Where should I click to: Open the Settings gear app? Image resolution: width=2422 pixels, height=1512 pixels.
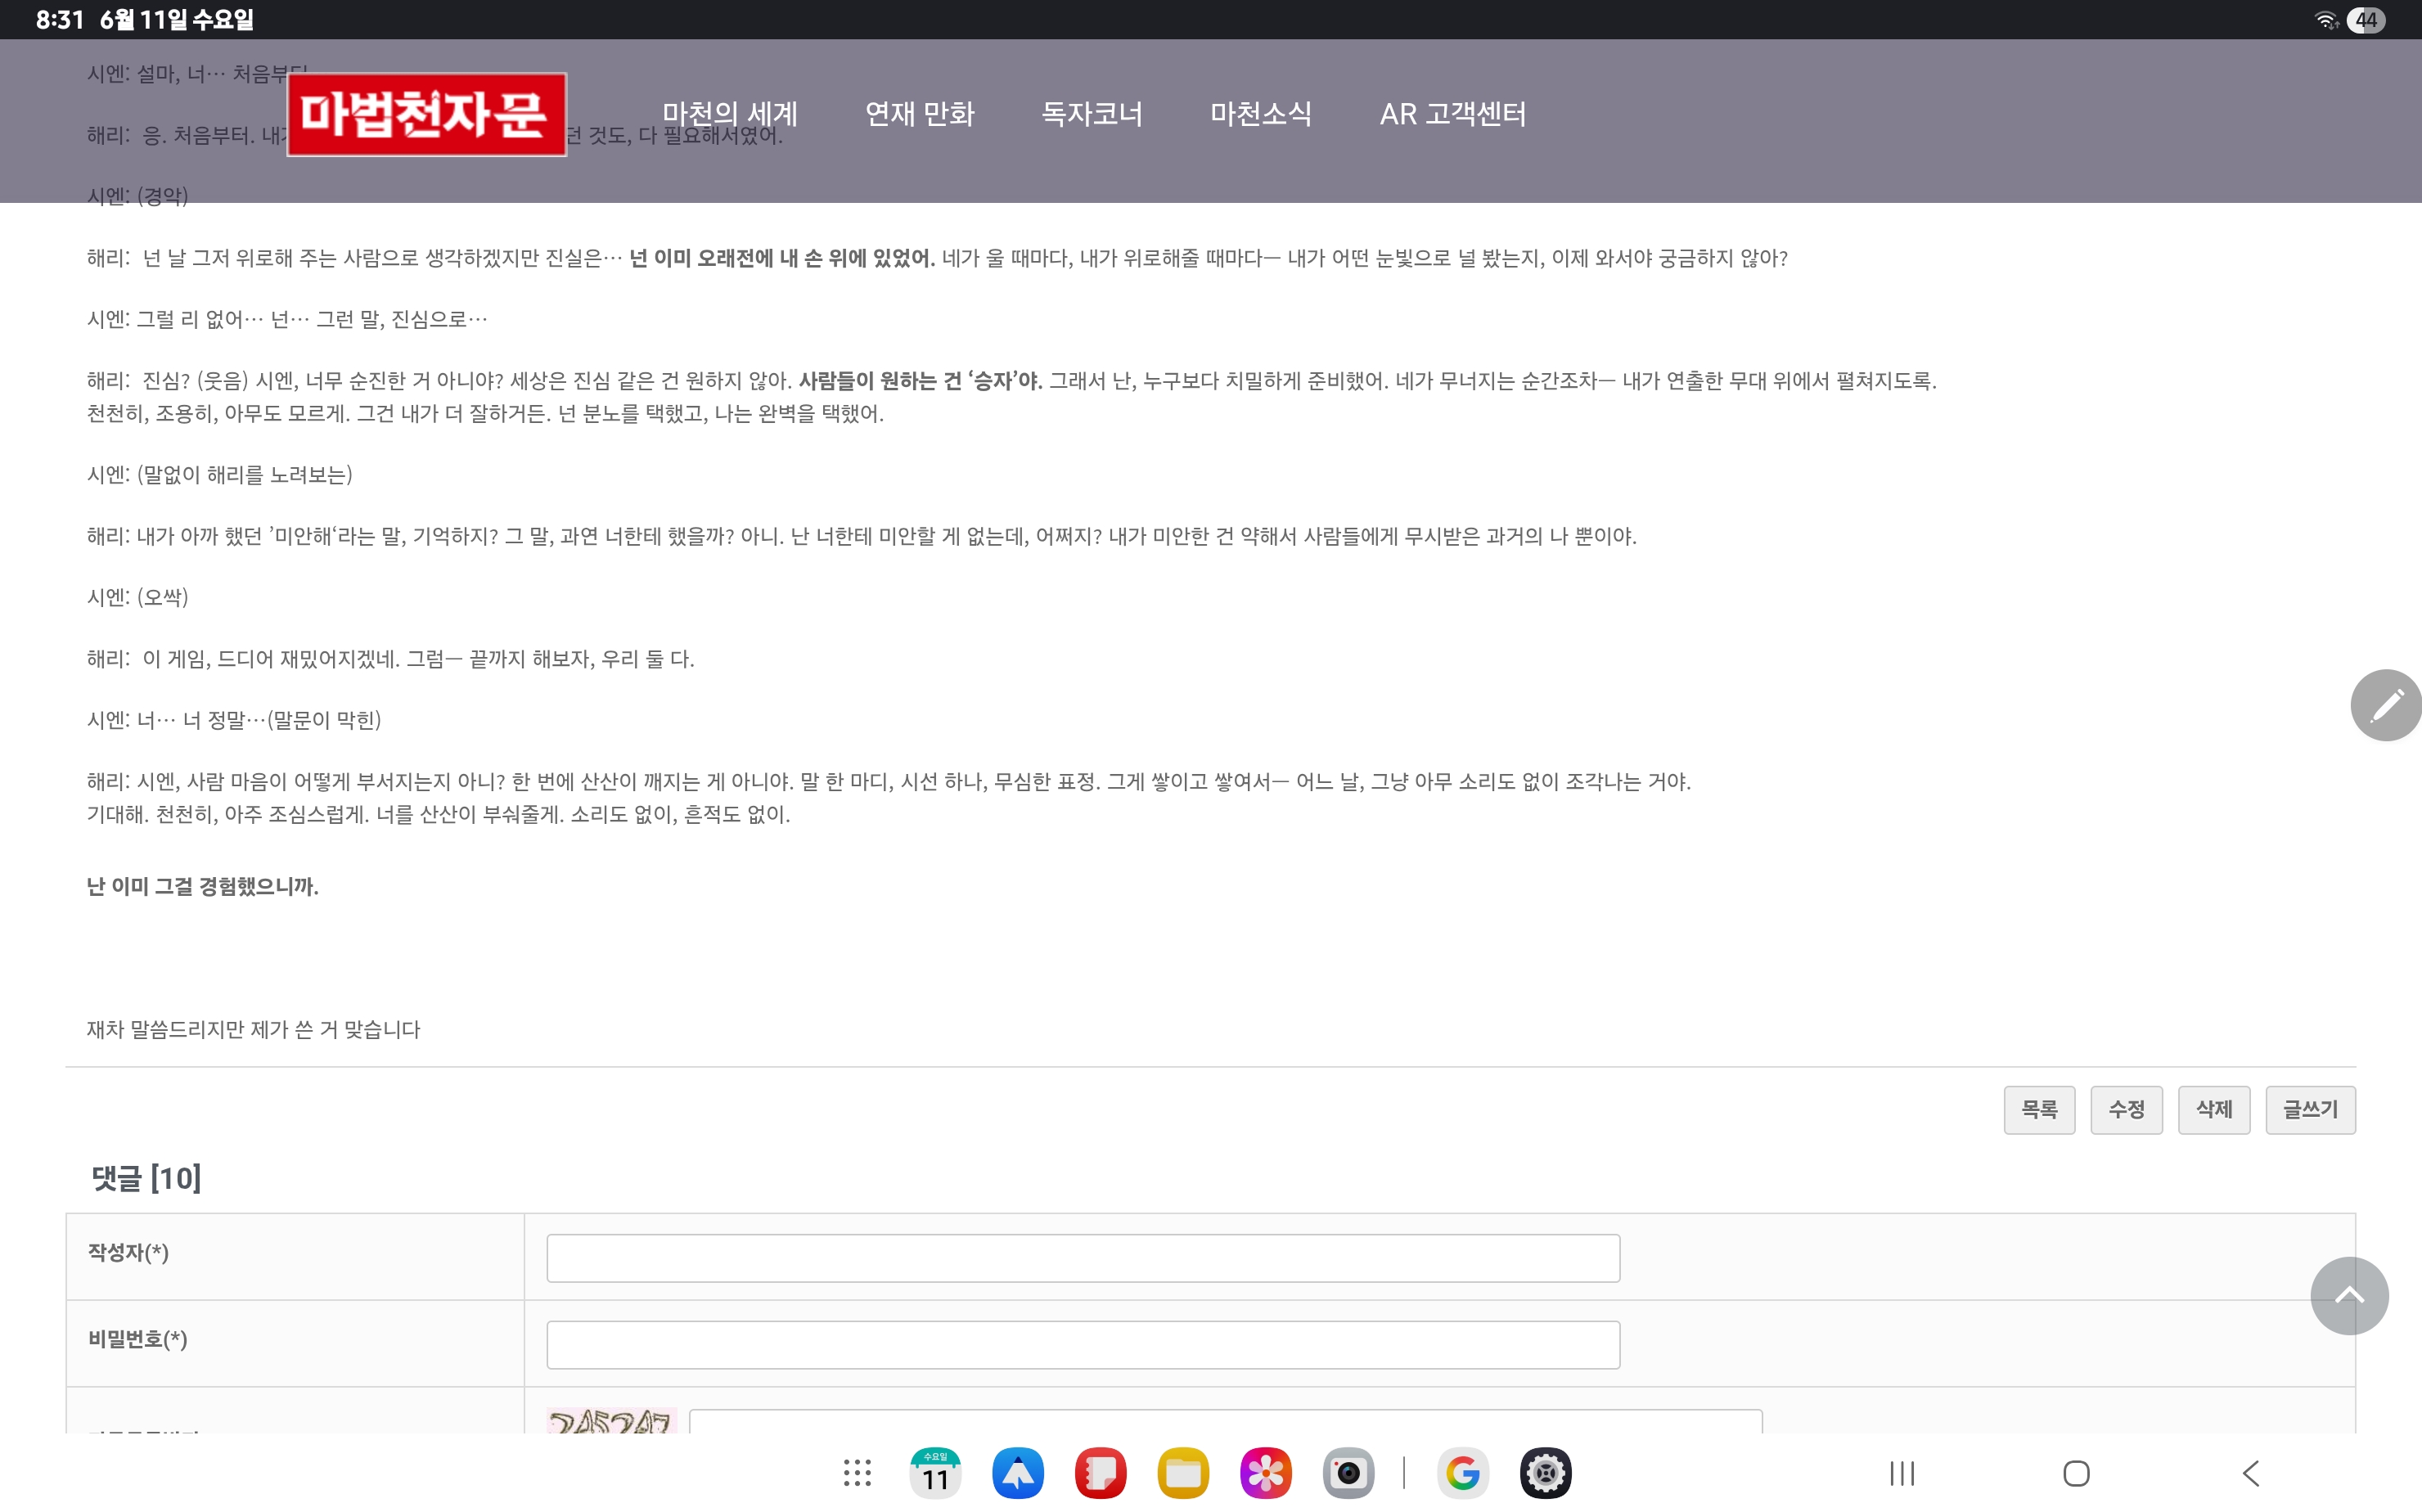point(1545,1473)
